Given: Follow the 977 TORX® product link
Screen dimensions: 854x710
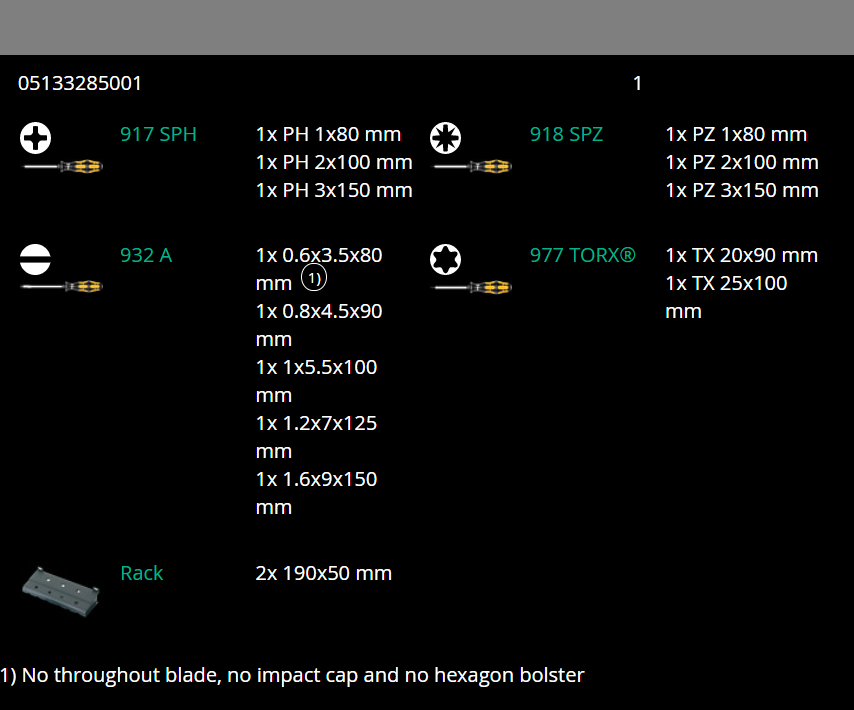Looking at the screenshot, I should [582, 255].
